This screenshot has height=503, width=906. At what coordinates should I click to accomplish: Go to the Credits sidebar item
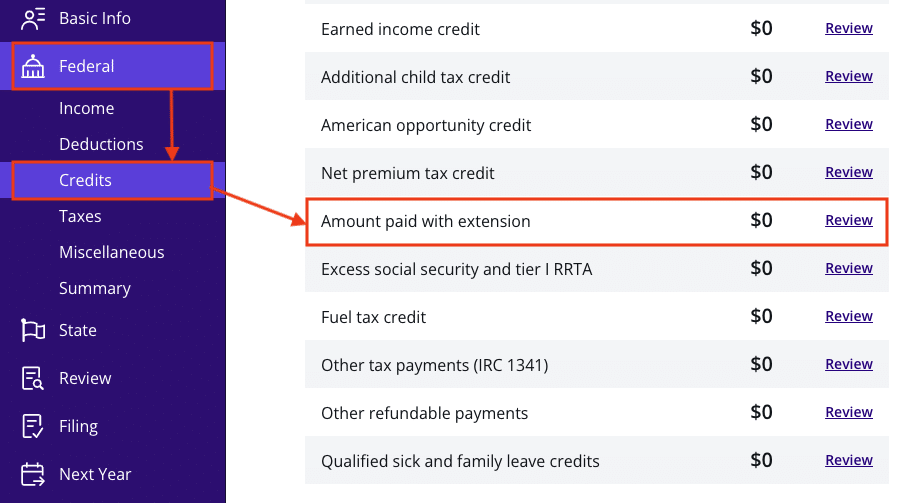[x=85, y=180]
